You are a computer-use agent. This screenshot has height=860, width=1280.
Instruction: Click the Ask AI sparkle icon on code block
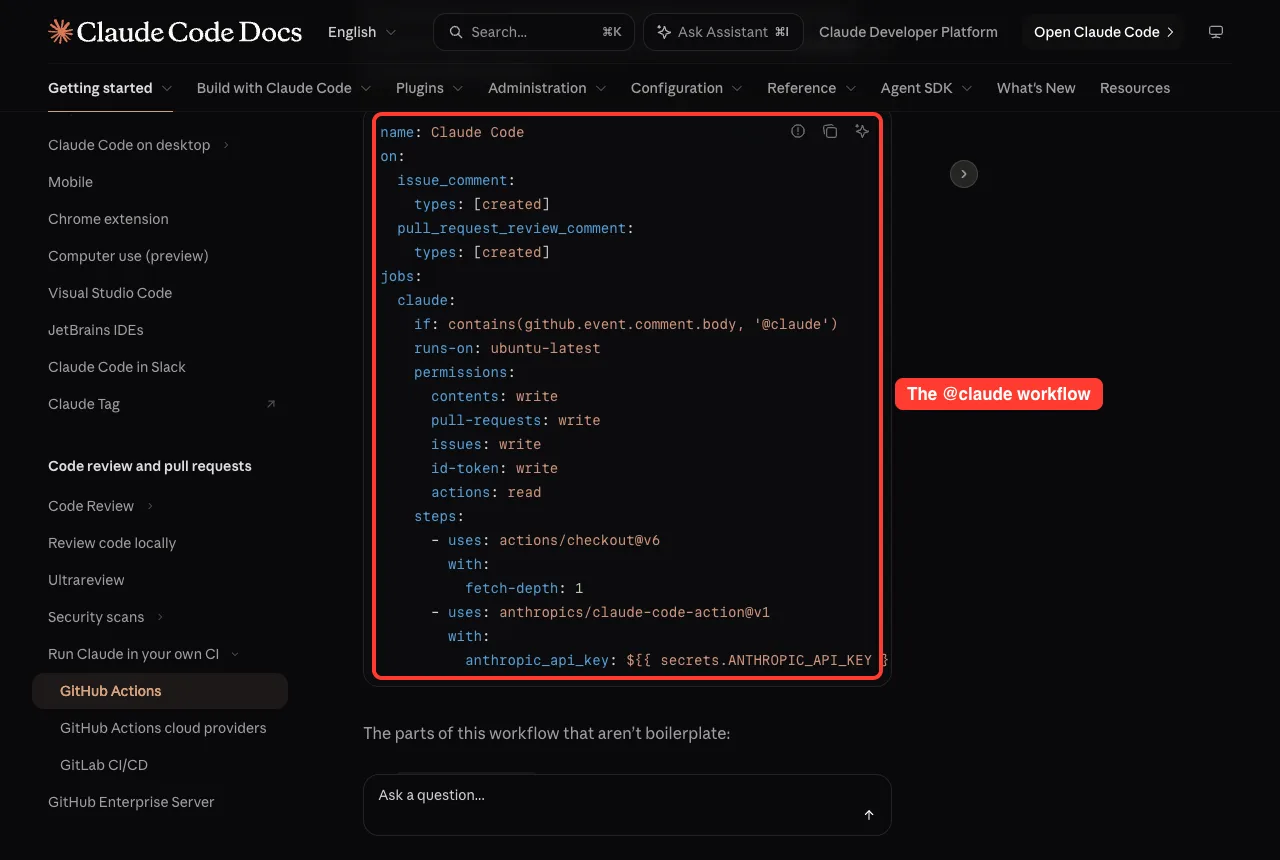pyautogui.click(x=862, y=131)
